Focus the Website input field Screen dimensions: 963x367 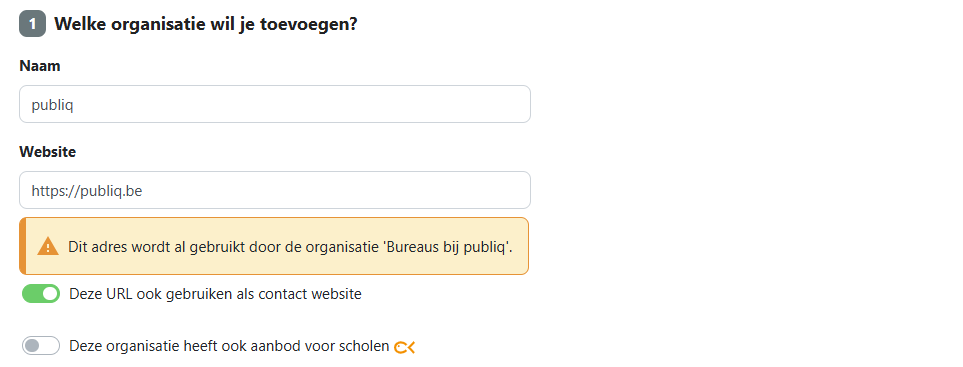(275, 190)
